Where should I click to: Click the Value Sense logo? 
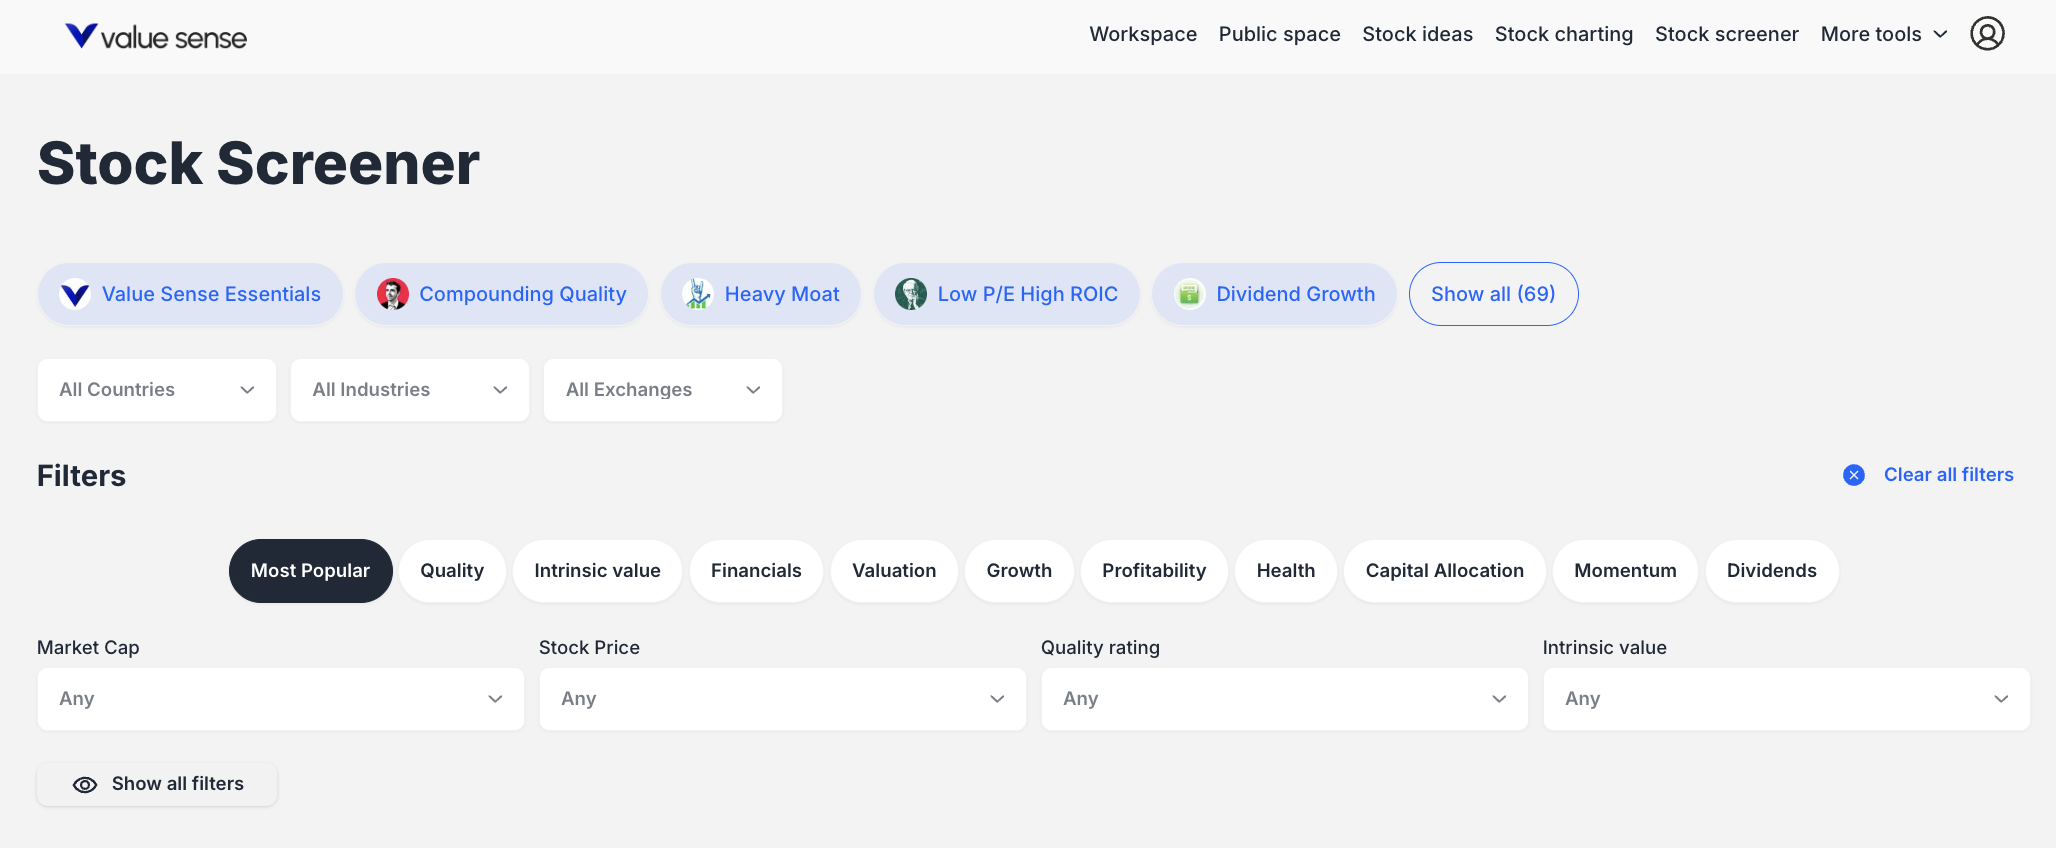click(156, 37)
